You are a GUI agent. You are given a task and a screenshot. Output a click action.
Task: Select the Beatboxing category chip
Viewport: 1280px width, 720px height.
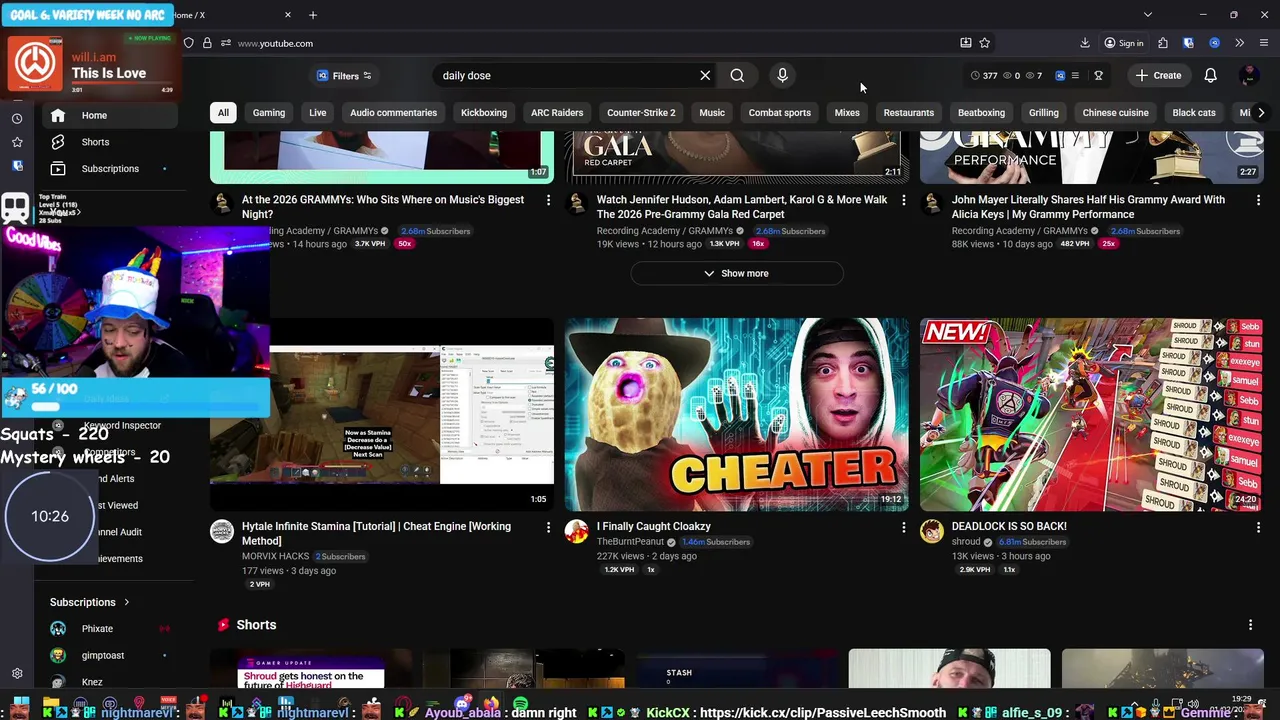(981, 113)
